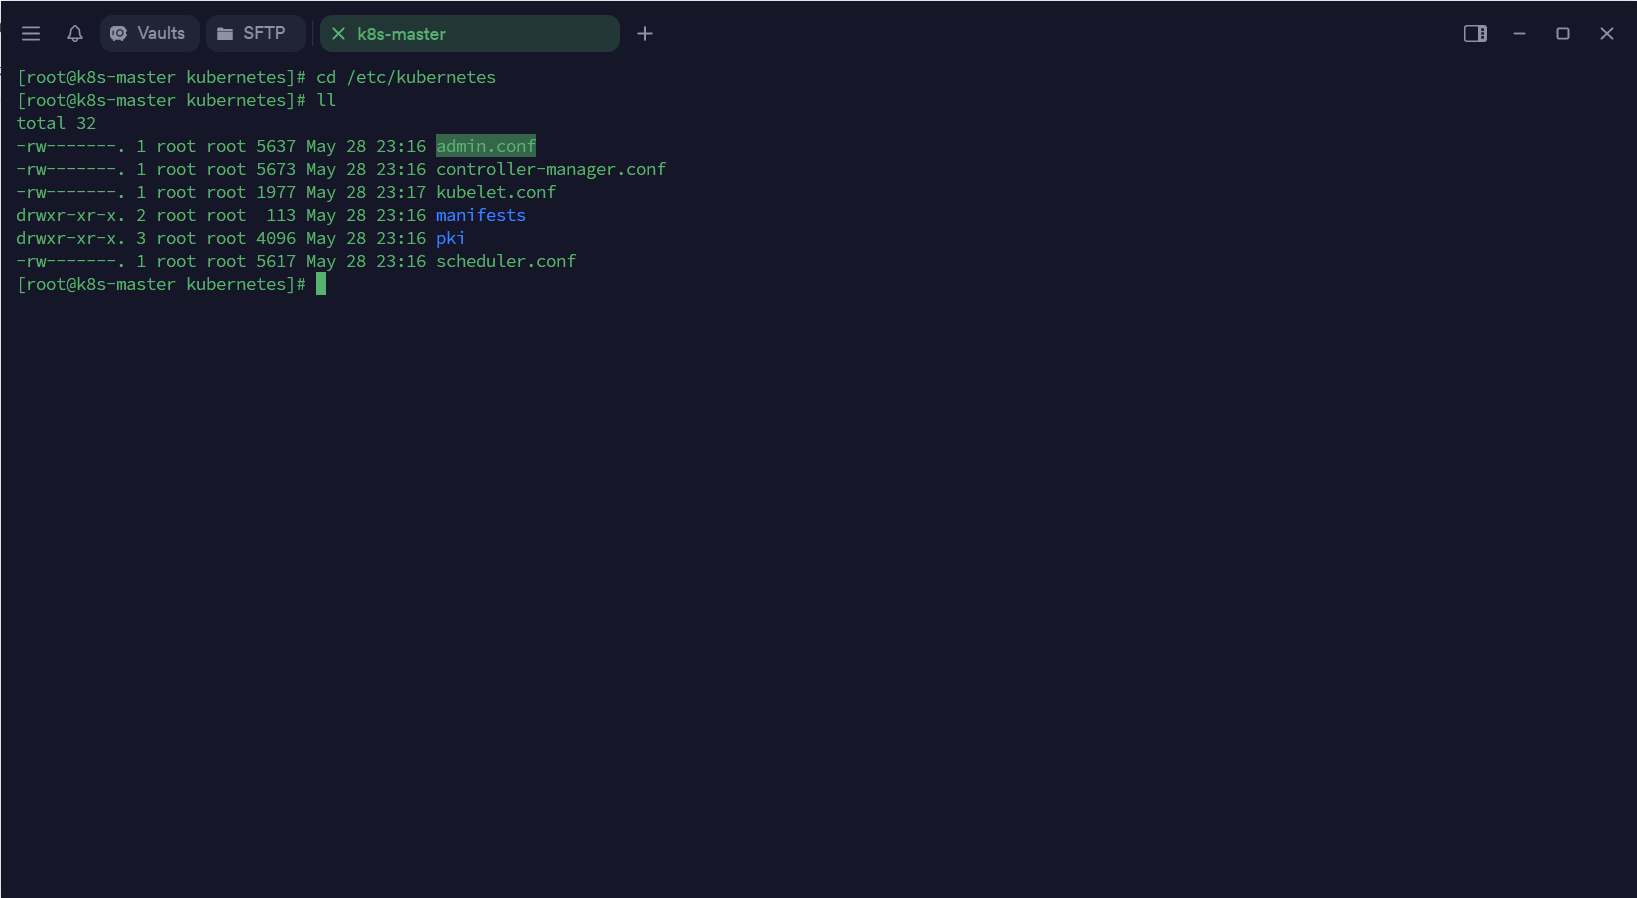Click the terminal cursor at the prompt
This screenshot has height=898, width=1637.
(x=321, y=284)
